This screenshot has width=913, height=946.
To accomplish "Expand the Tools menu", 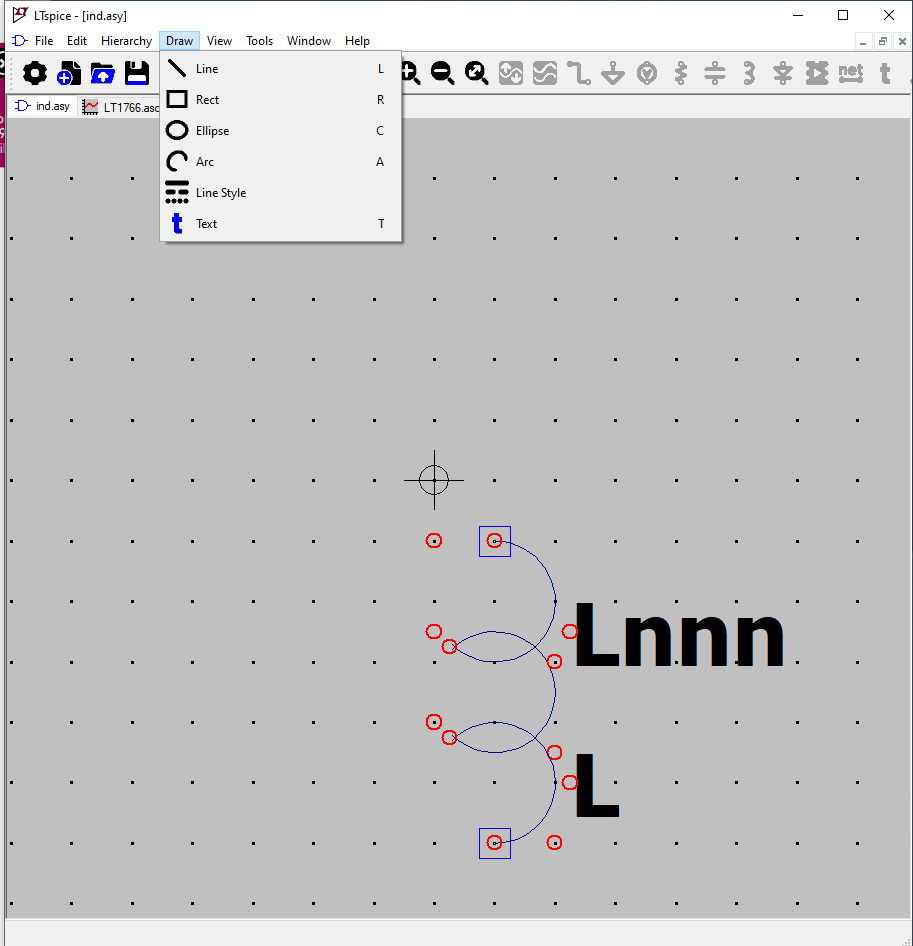I will pos(259,41).
